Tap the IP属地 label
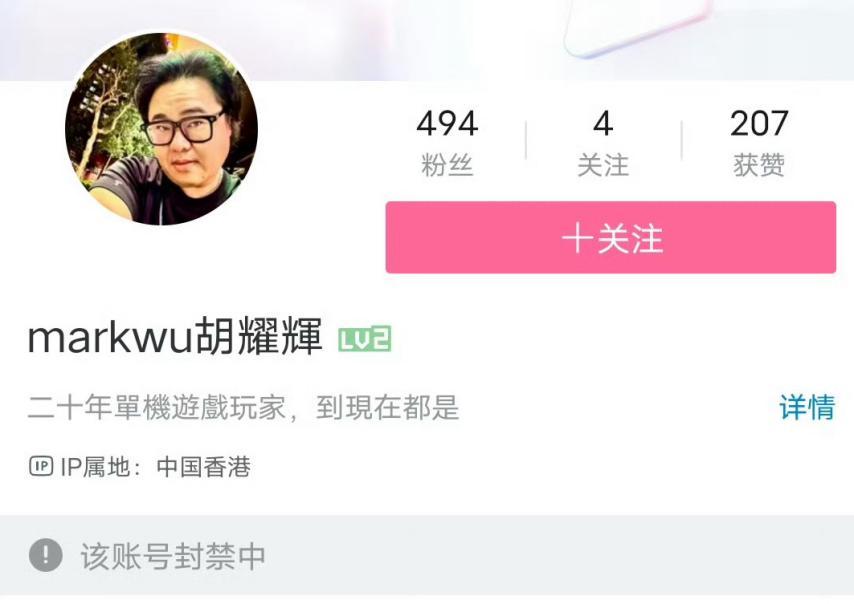This screenshot has width=854, height=604. point(95,467)
